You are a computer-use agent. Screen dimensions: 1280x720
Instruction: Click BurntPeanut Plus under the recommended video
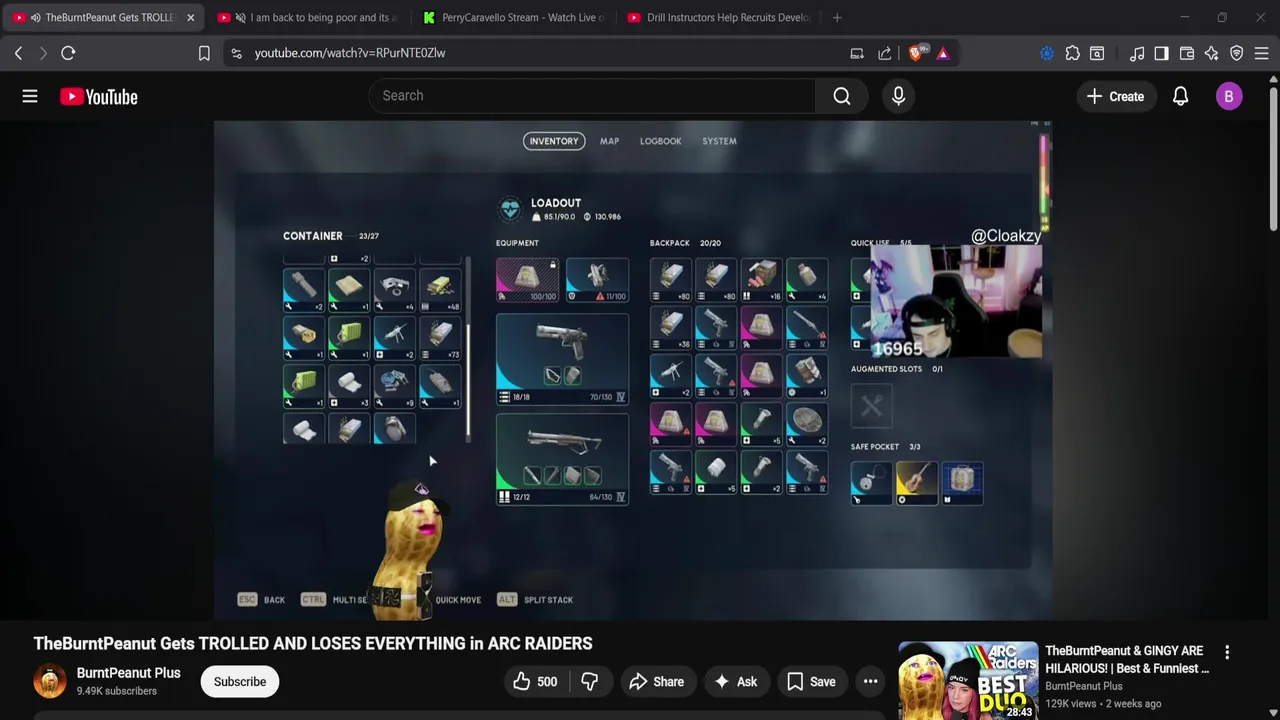(x=1084, y=686)
